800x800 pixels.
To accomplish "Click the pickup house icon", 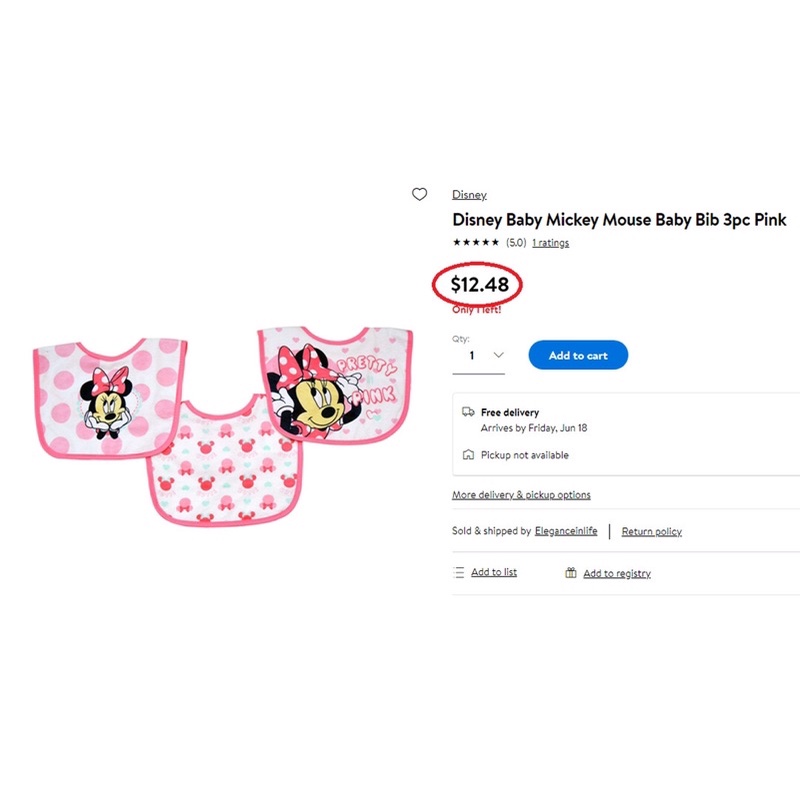I will (x=467, y=454).
